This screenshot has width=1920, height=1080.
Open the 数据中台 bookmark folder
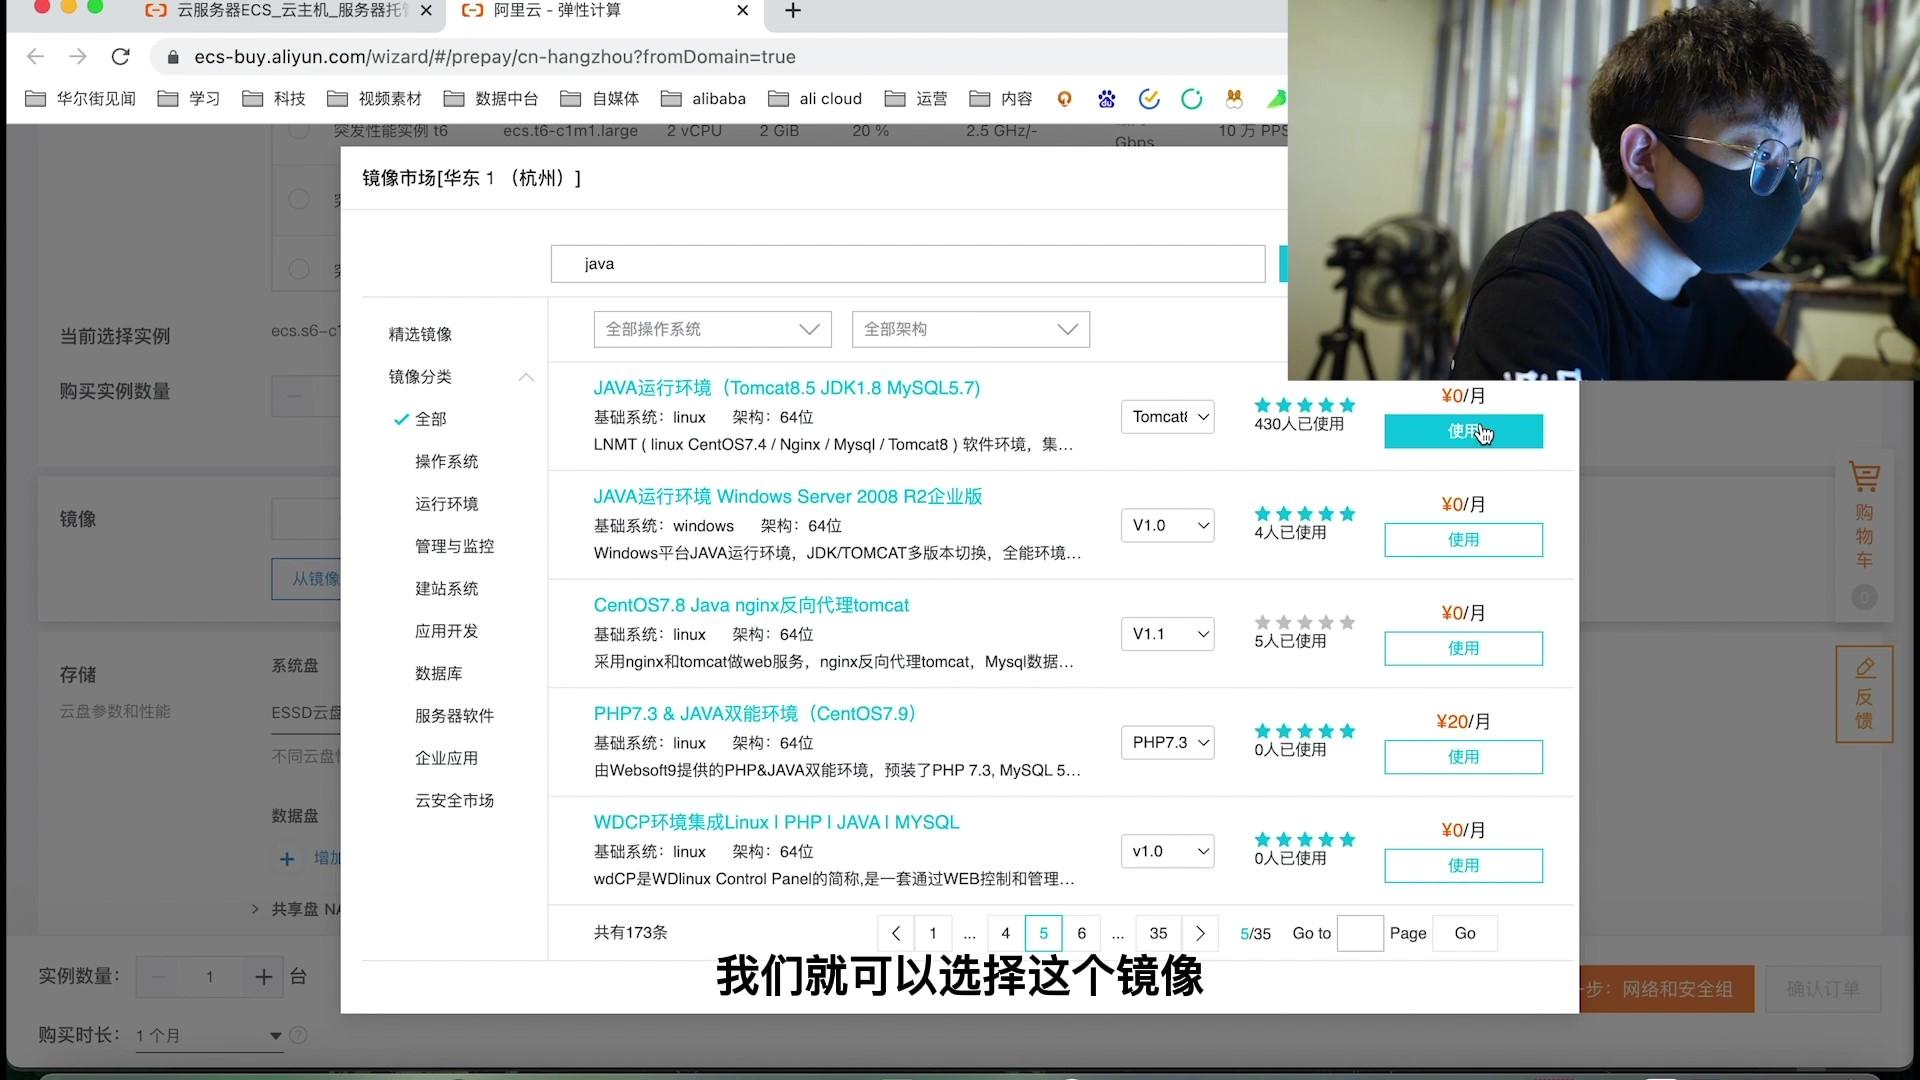pos(491,98)
